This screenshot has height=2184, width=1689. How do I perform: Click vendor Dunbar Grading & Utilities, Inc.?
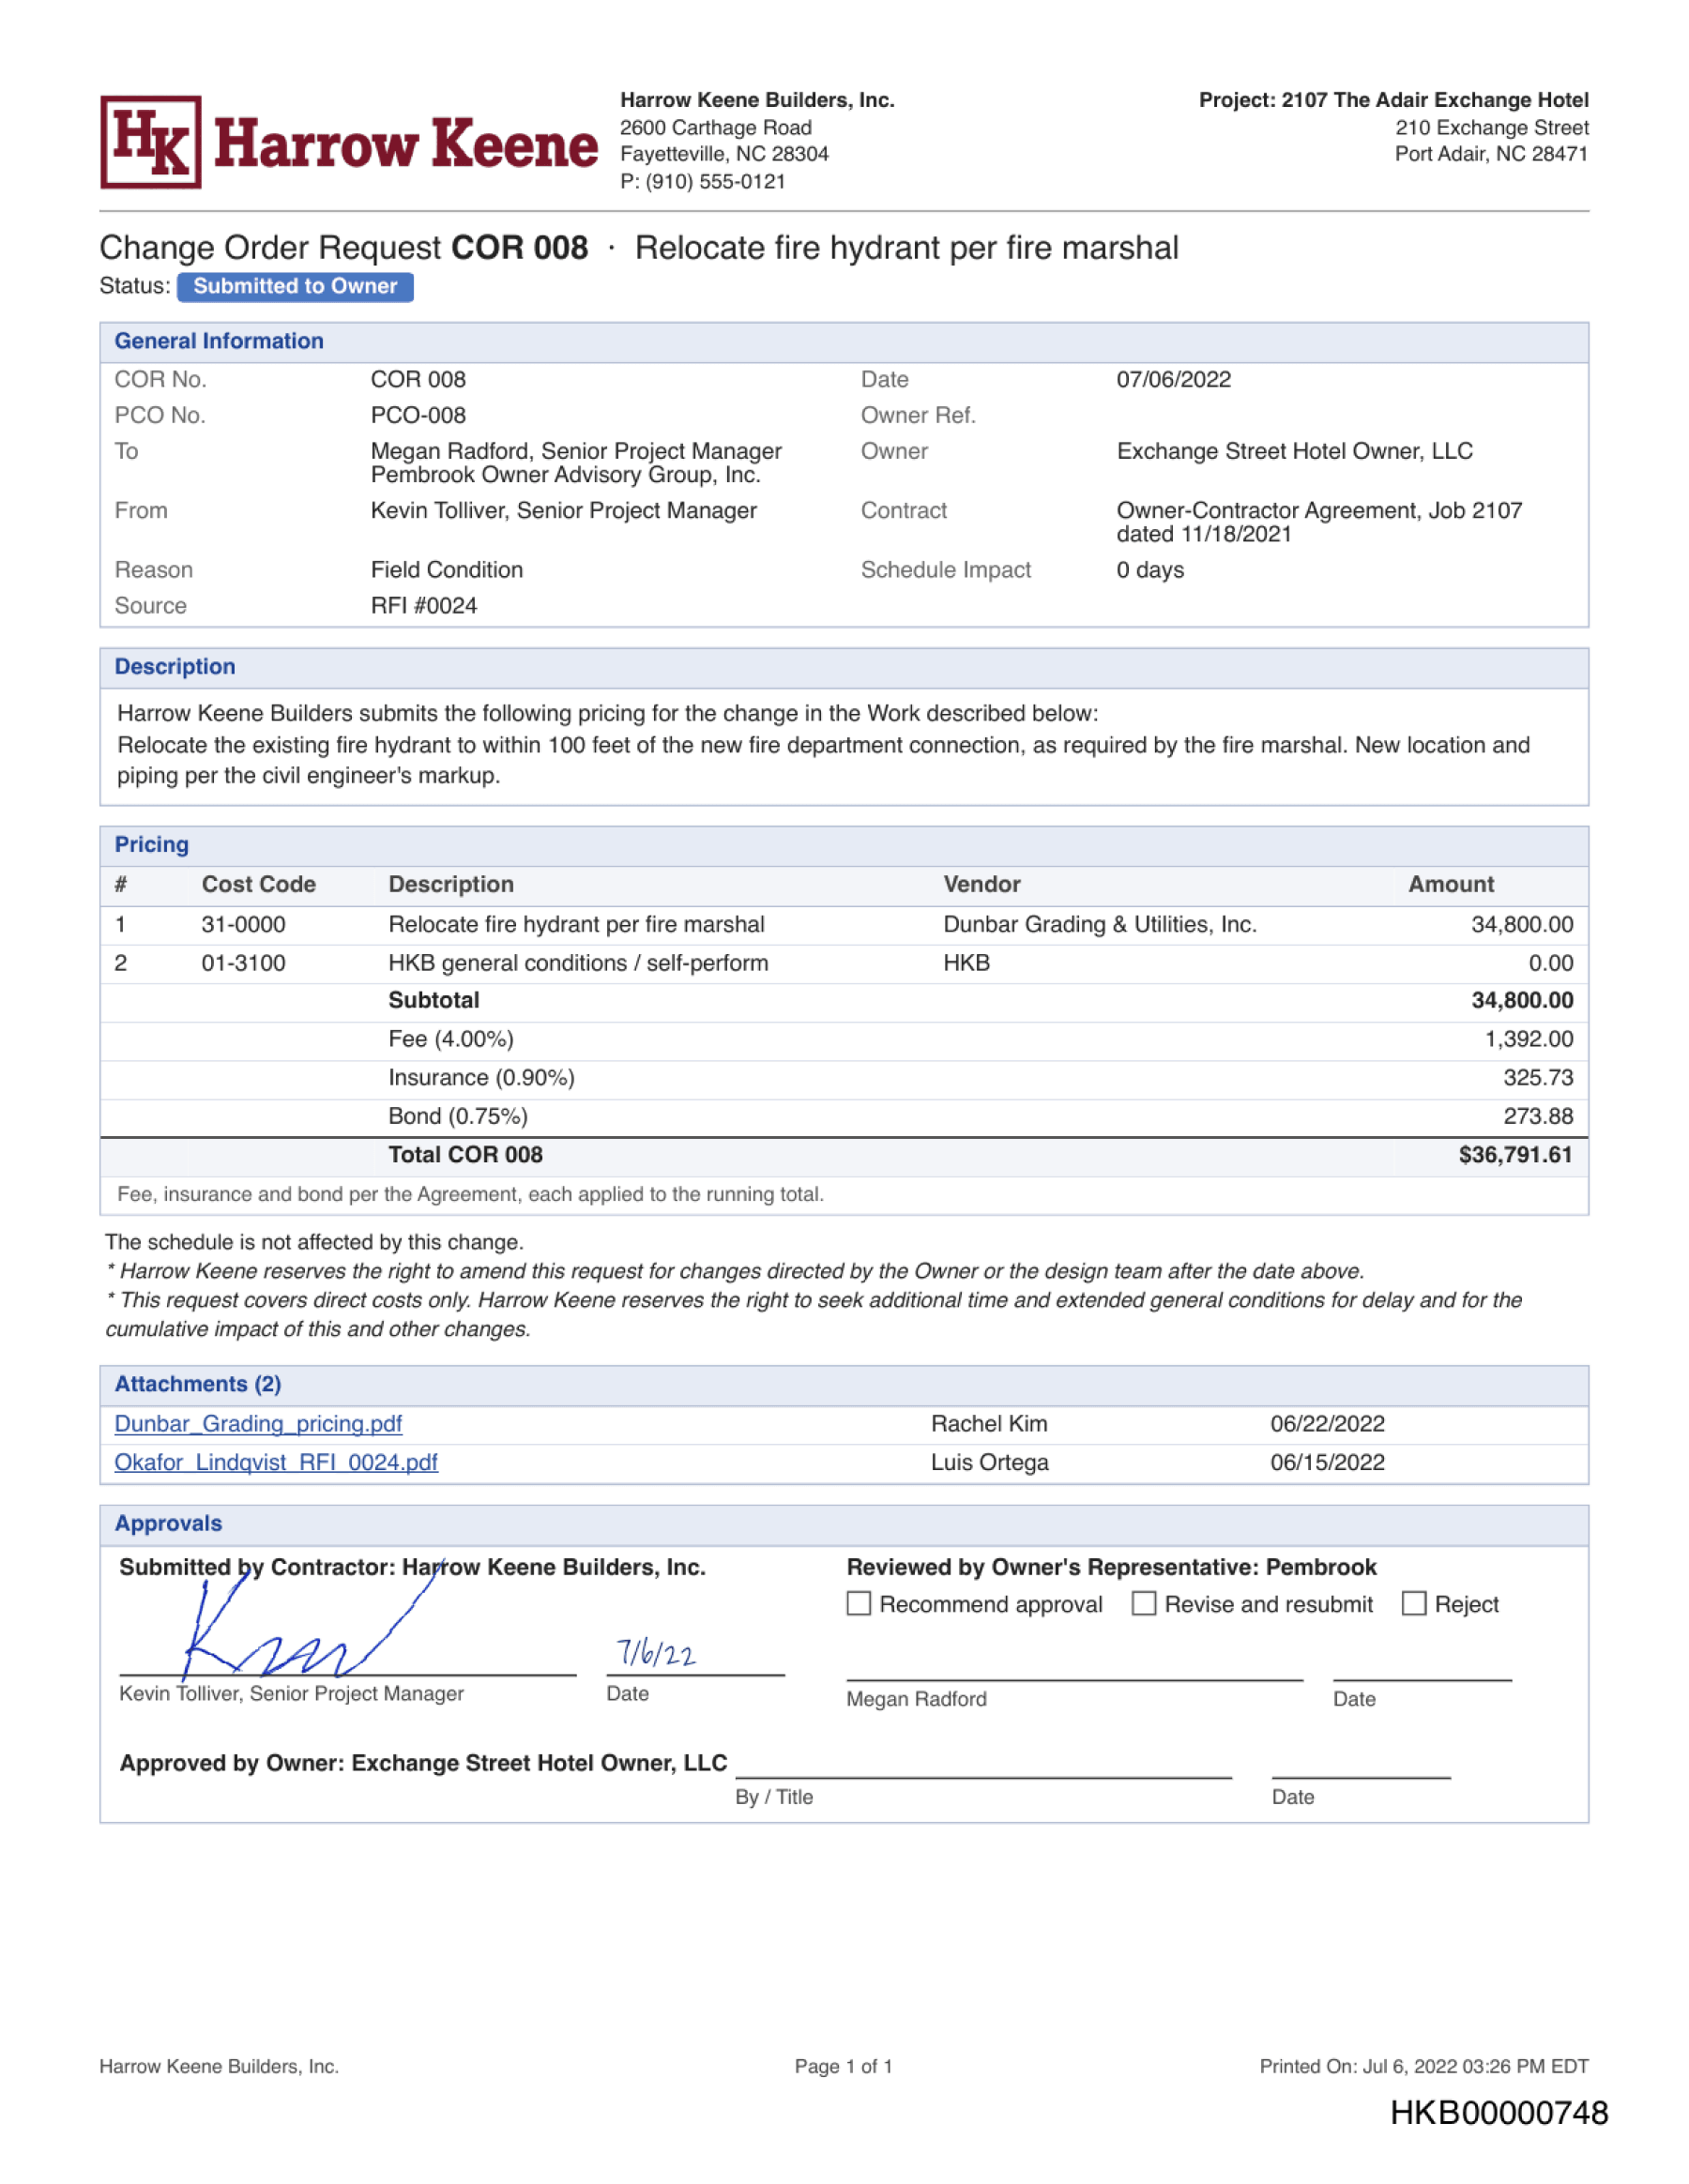point(1100,925)
